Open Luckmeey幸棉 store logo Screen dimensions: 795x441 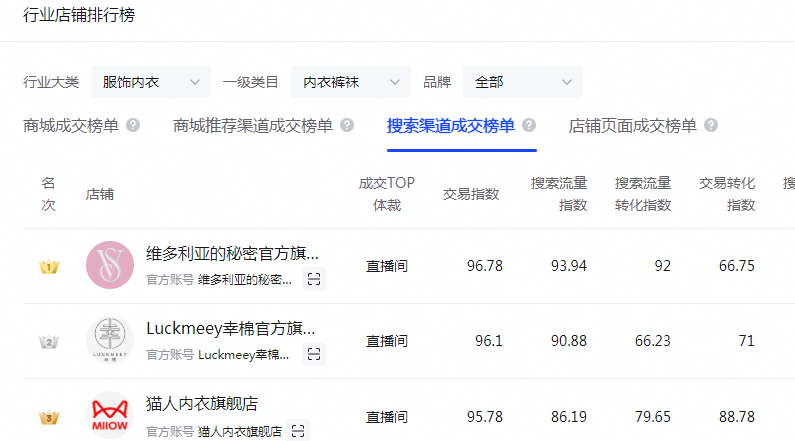(x=110, y=340)
